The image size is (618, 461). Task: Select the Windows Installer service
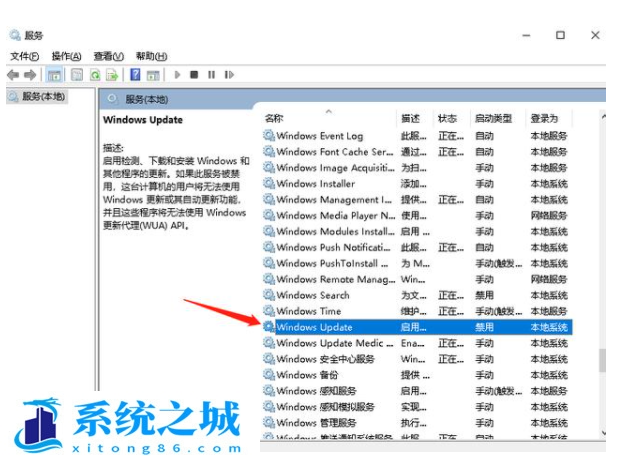coord(417,184)
